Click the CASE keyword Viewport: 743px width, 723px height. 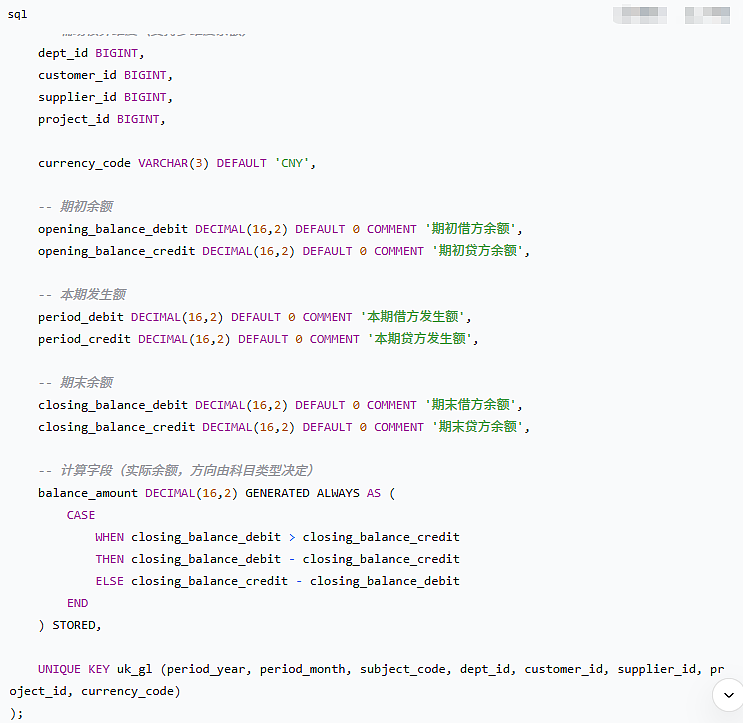[x=81, y=515]
